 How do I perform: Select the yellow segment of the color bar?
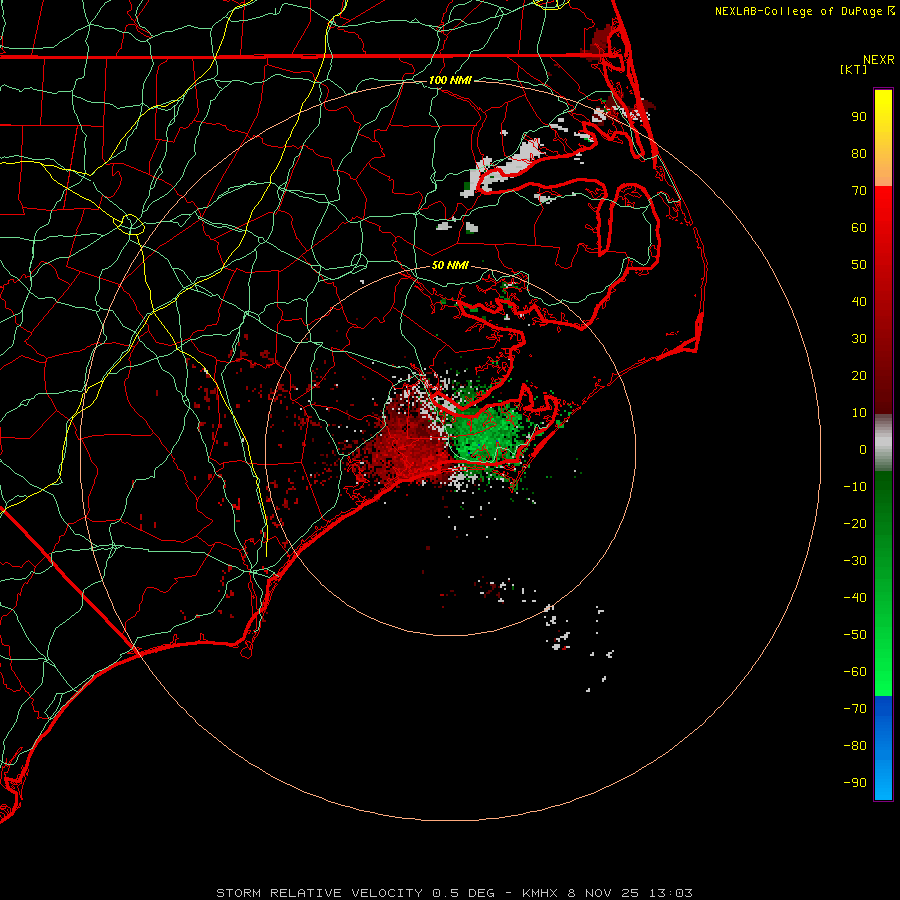pyautogui.click(x=883, y=138)
